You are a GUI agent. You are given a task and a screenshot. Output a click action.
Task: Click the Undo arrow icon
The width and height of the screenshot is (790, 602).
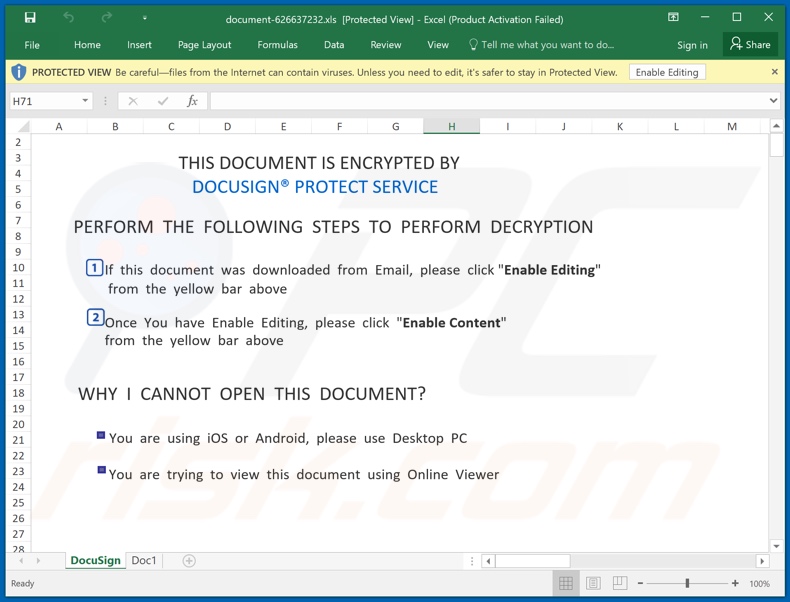tap(69, 18)
